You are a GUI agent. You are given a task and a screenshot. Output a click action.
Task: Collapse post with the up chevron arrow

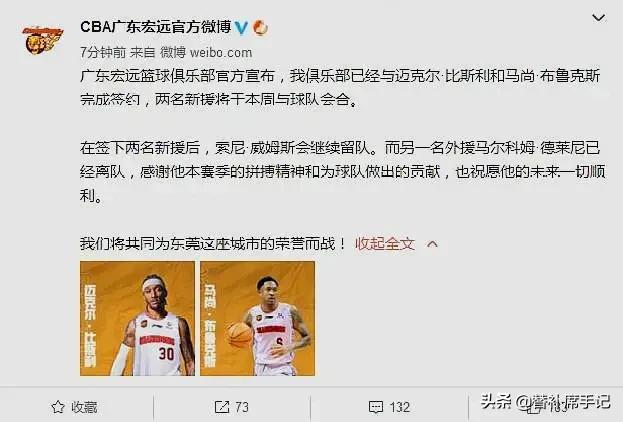(432, 244)
